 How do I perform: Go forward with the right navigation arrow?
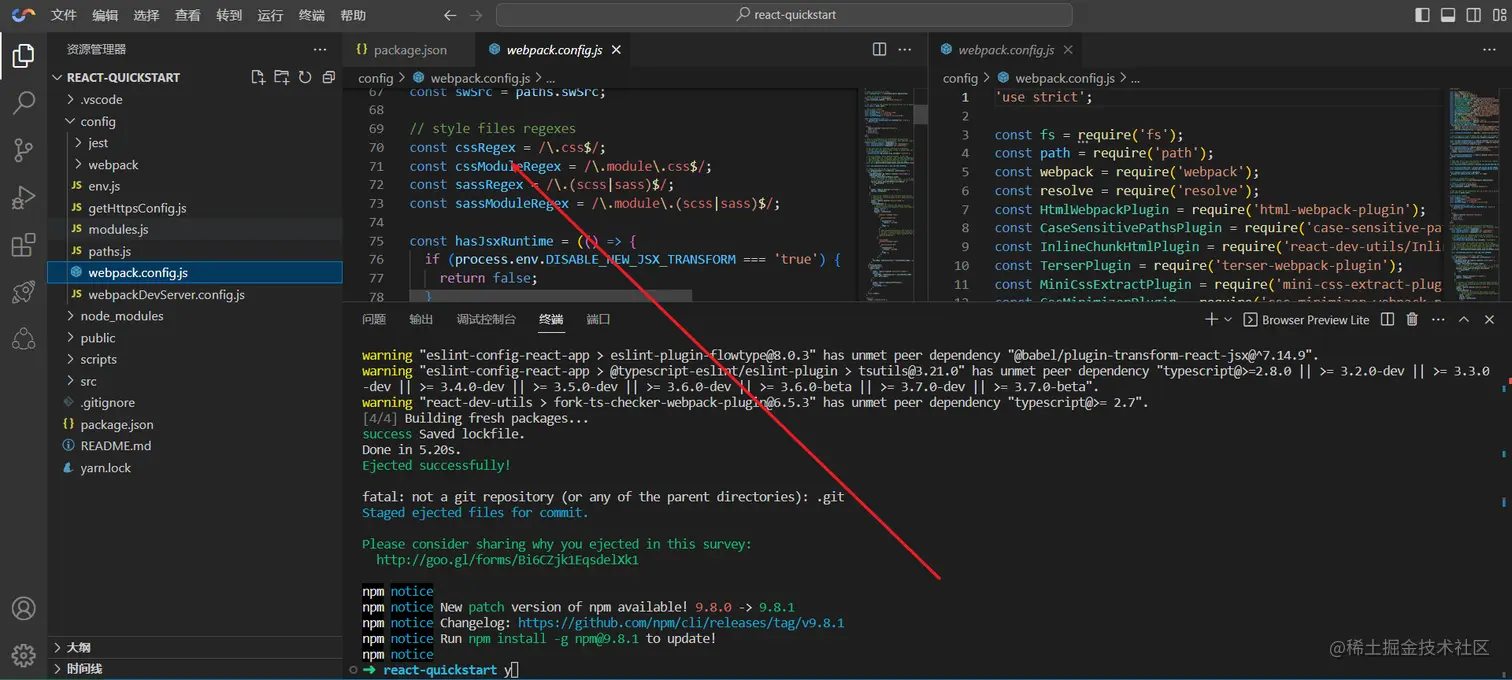(476, 15)
